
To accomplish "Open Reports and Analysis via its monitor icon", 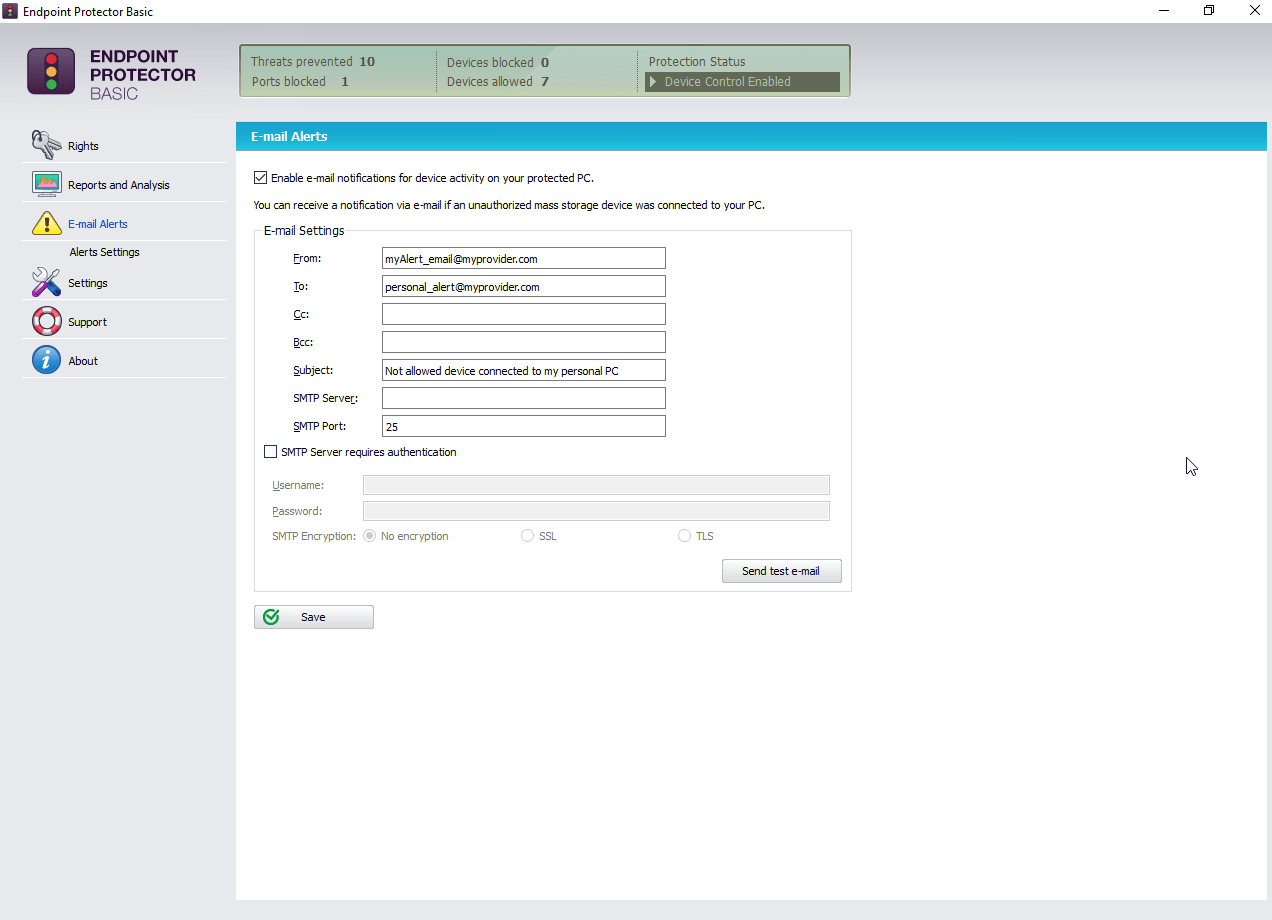I will (x=44, y=183).
